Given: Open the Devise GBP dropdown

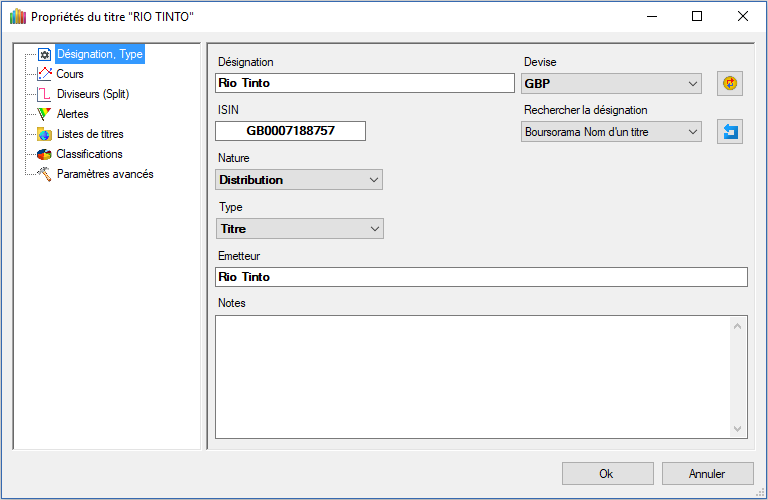Looking at the screenshot, I should [611, 83].
